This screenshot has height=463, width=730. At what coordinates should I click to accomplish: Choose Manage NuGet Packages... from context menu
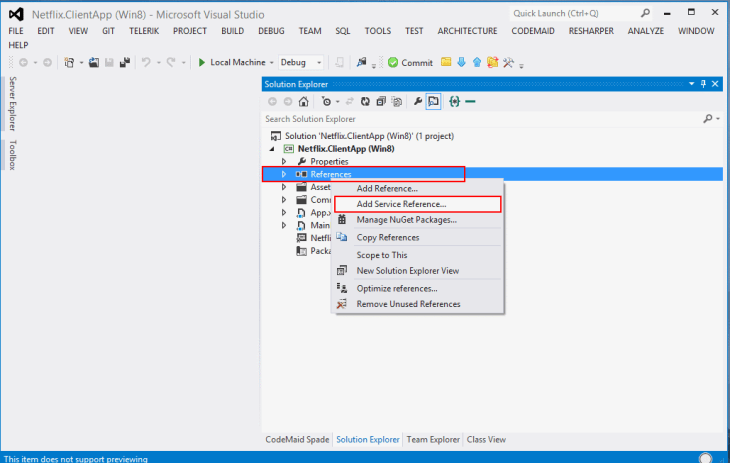point(418,219)
